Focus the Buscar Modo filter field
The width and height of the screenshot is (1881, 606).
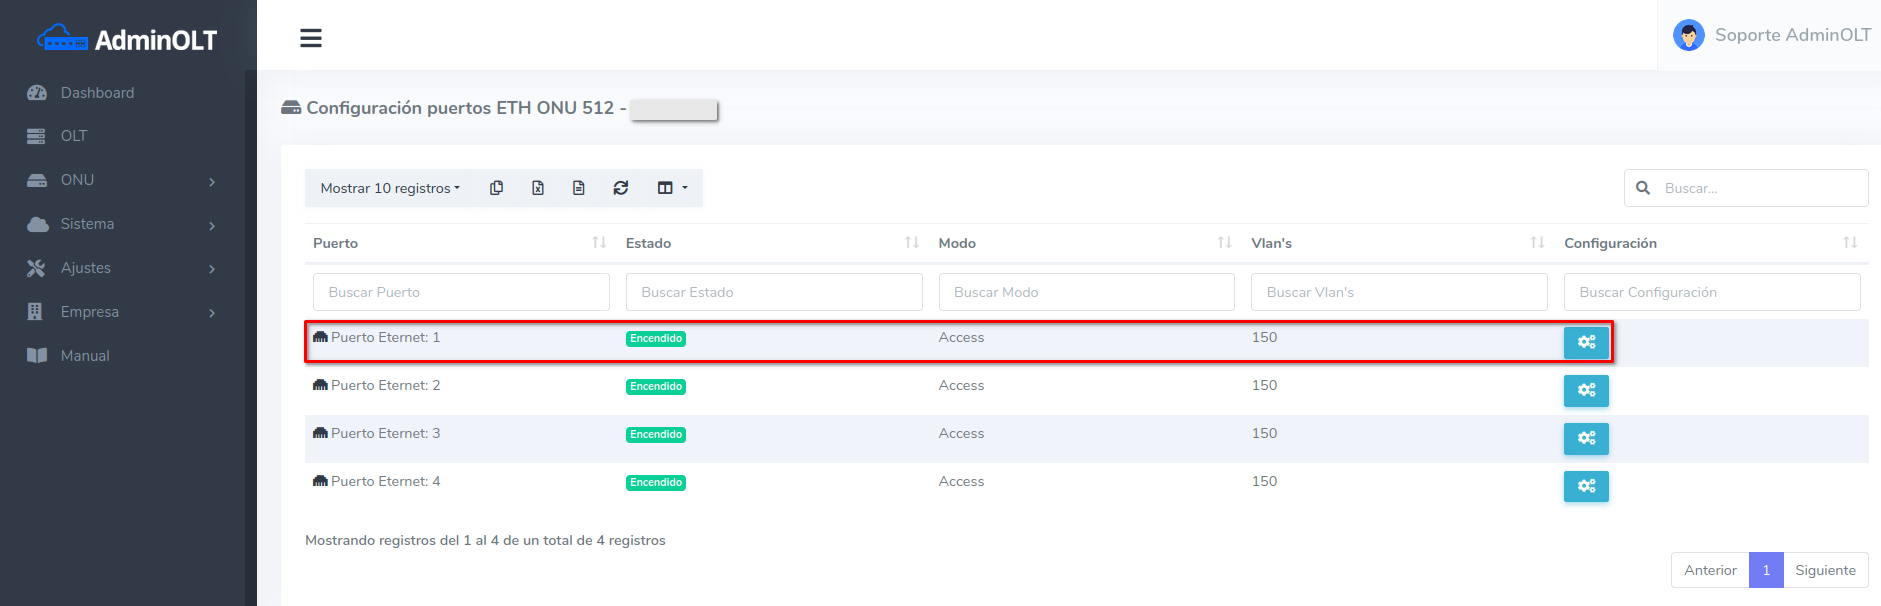(x=1086, y=292)
